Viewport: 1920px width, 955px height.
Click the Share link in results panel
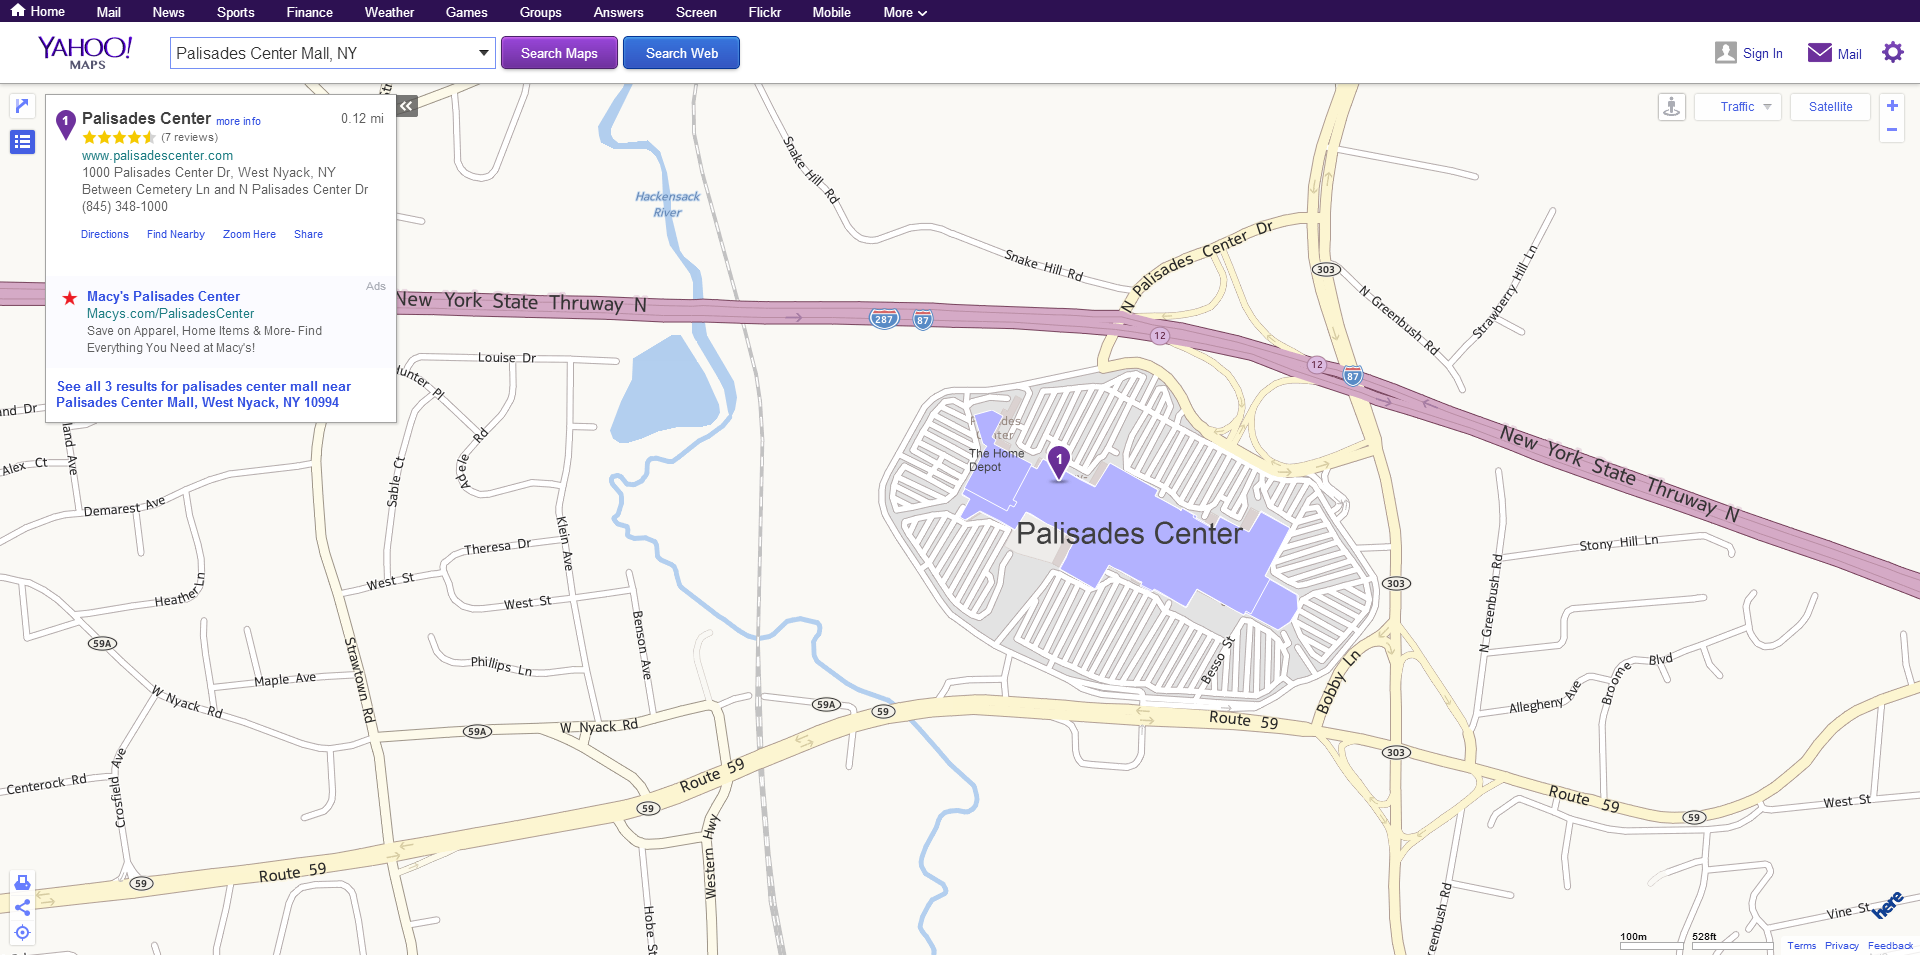308,235
